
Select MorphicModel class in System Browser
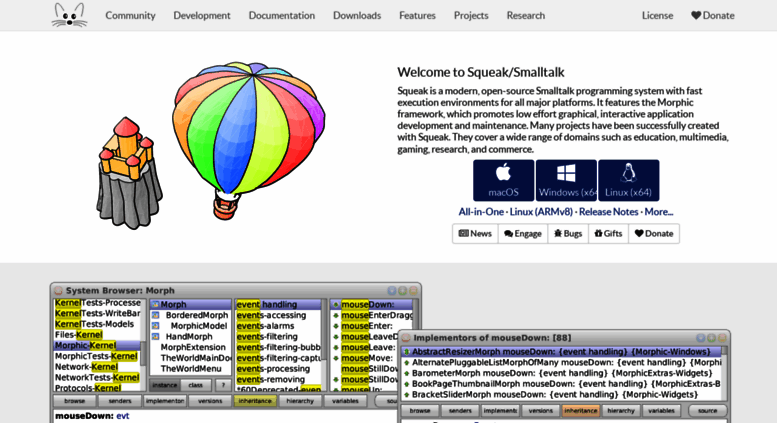tap(199, 326)
